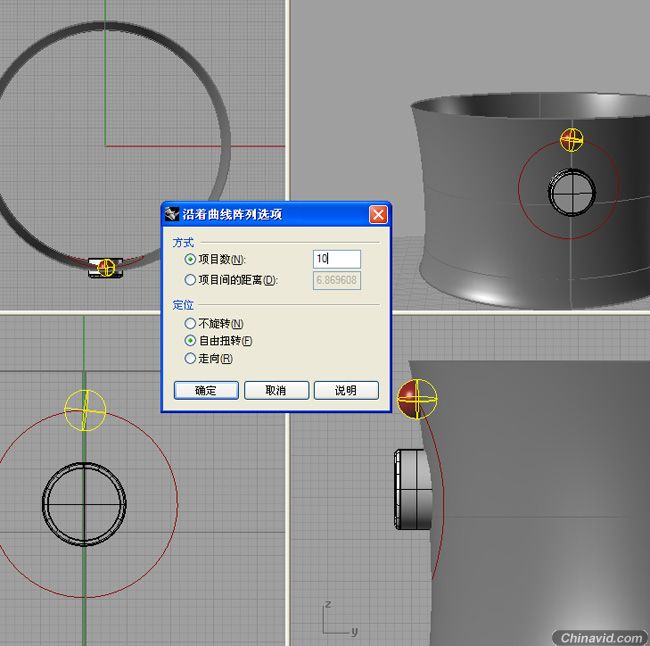Viewport: 650px width, 646px height.
Task: Click the item count input field
Action: pos(337,259)
